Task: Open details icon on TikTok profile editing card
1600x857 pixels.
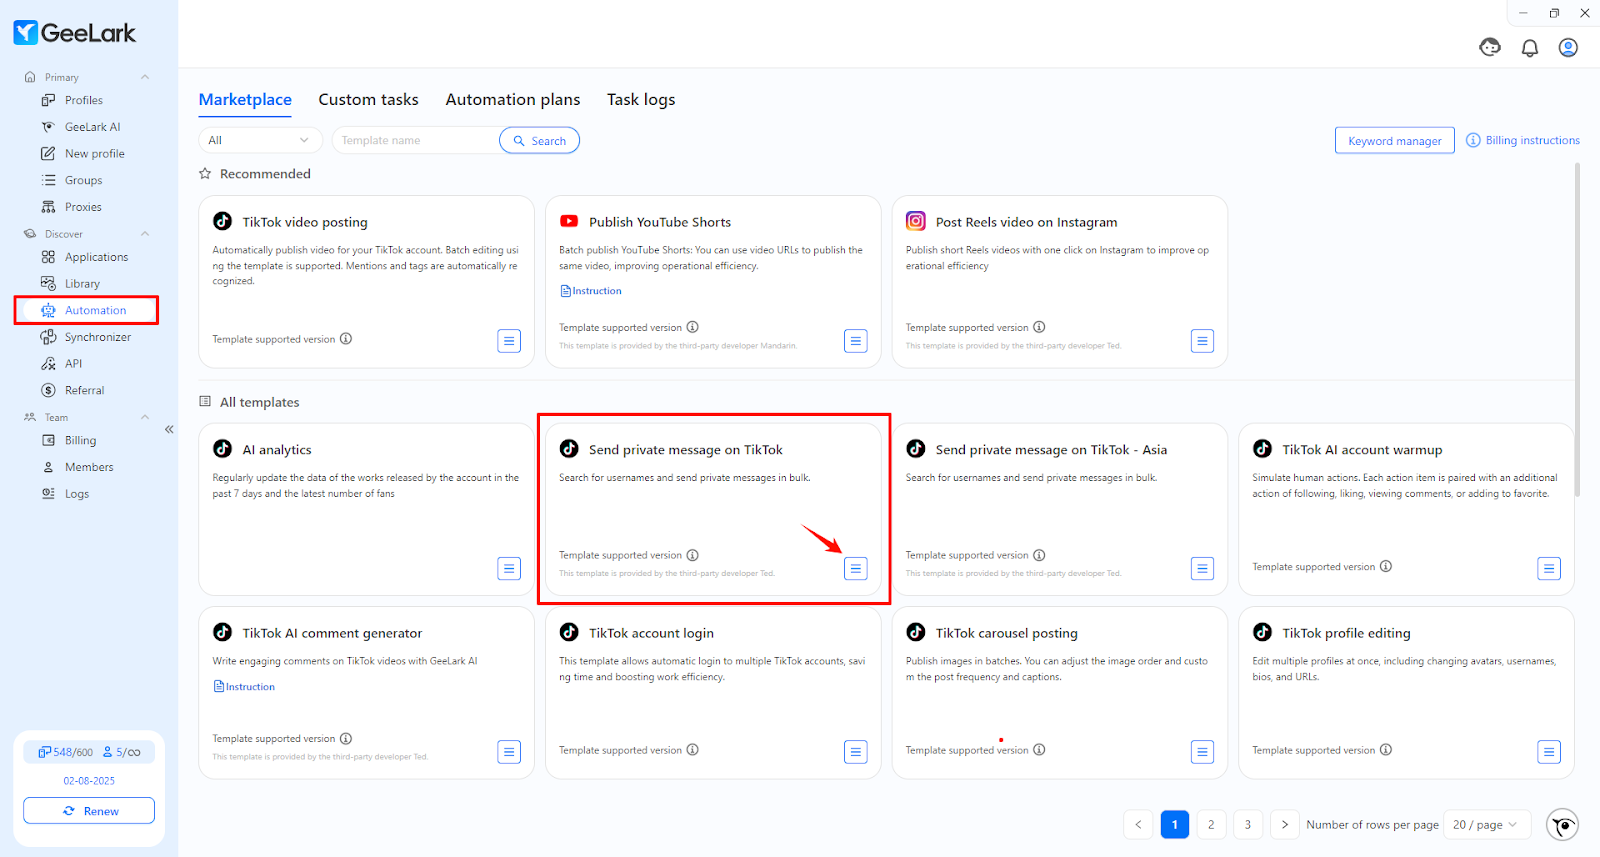Action: tap(1549, 752)
